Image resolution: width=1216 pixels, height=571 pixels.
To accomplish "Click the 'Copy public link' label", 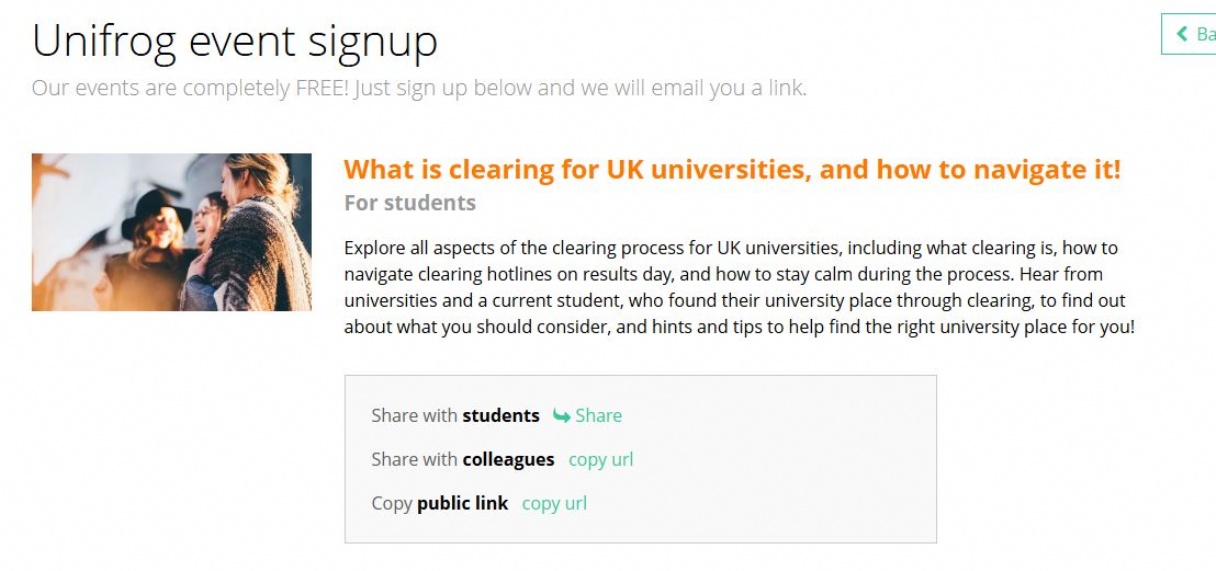I will (439, 503).
